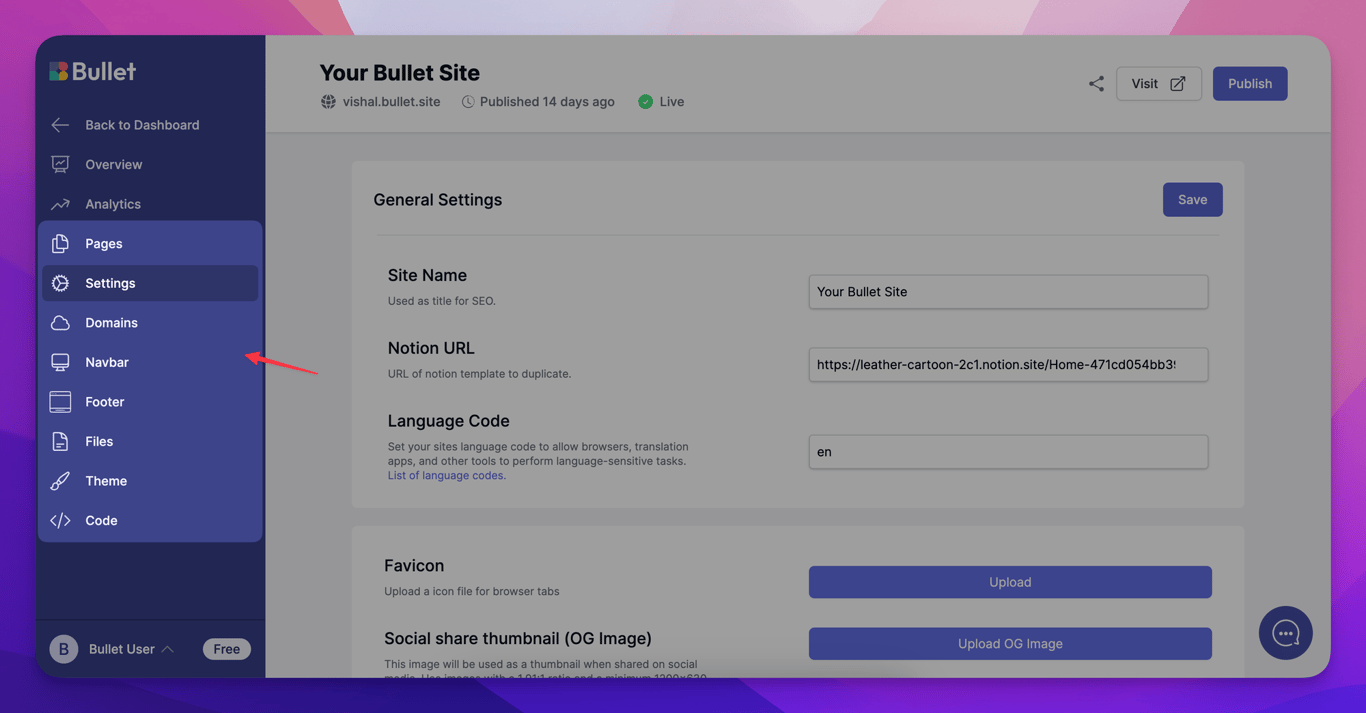Click the Navbar monitor icon

[x=60, y=362]
